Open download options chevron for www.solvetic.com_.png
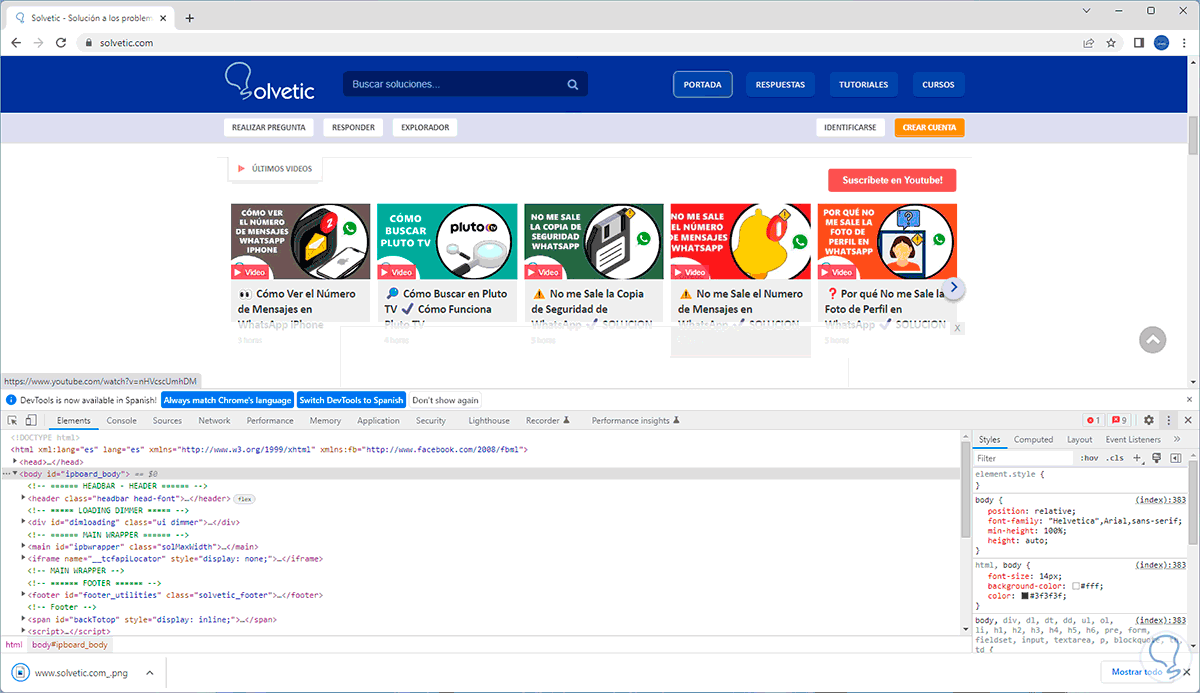The image size is (1200, 693). point(148,674)
